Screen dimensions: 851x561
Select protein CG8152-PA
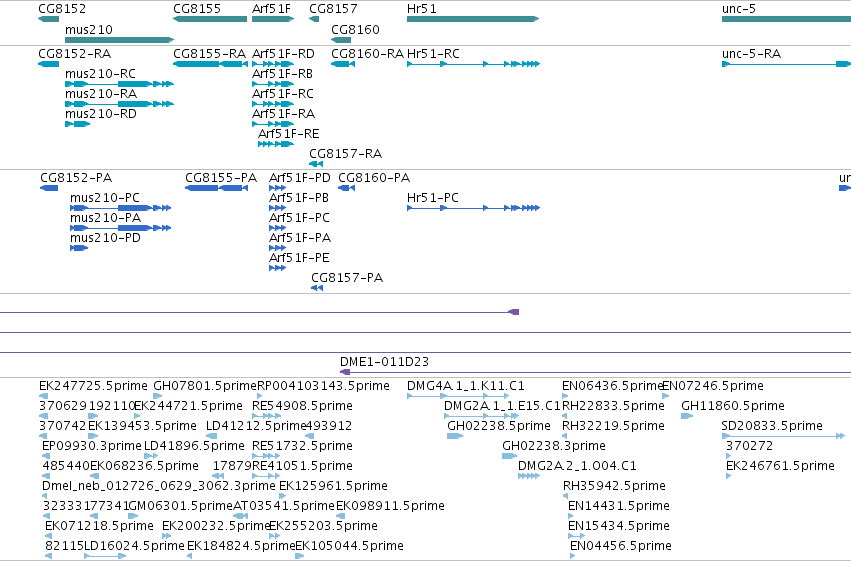pos(76,178)
